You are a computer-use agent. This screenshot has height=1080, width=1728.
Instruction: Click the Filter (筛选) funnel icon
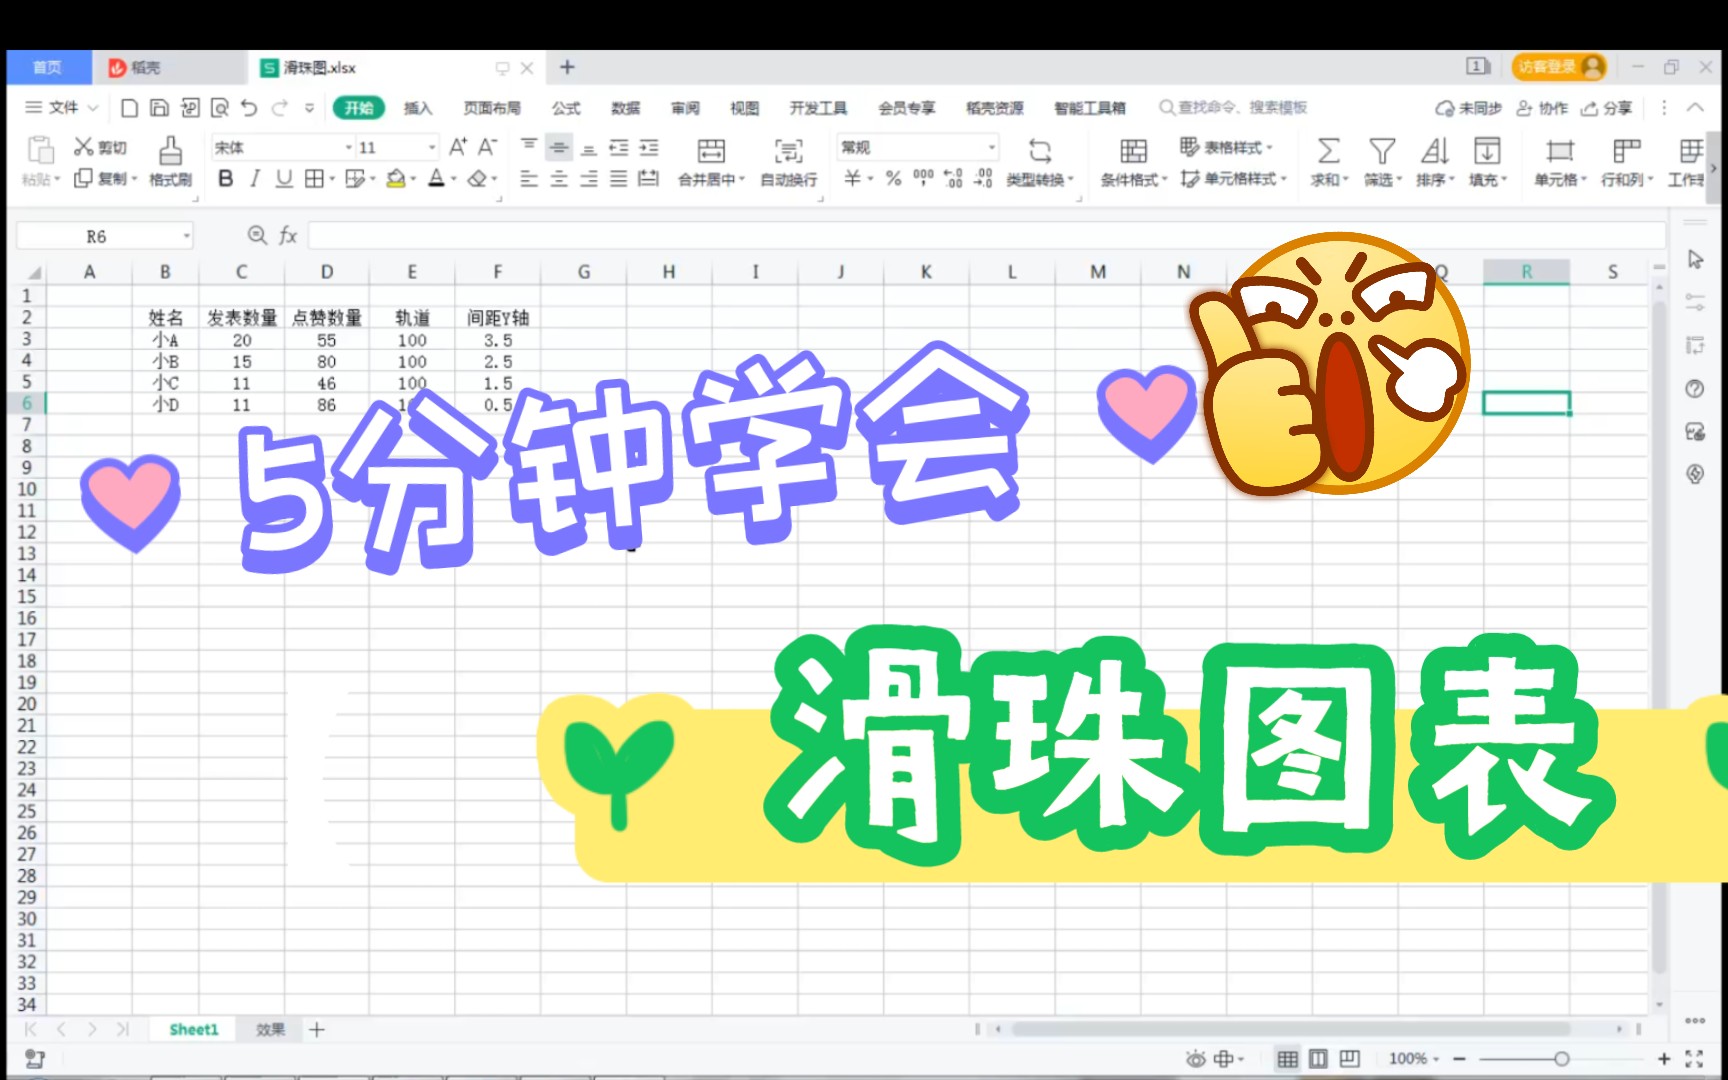1382,151
